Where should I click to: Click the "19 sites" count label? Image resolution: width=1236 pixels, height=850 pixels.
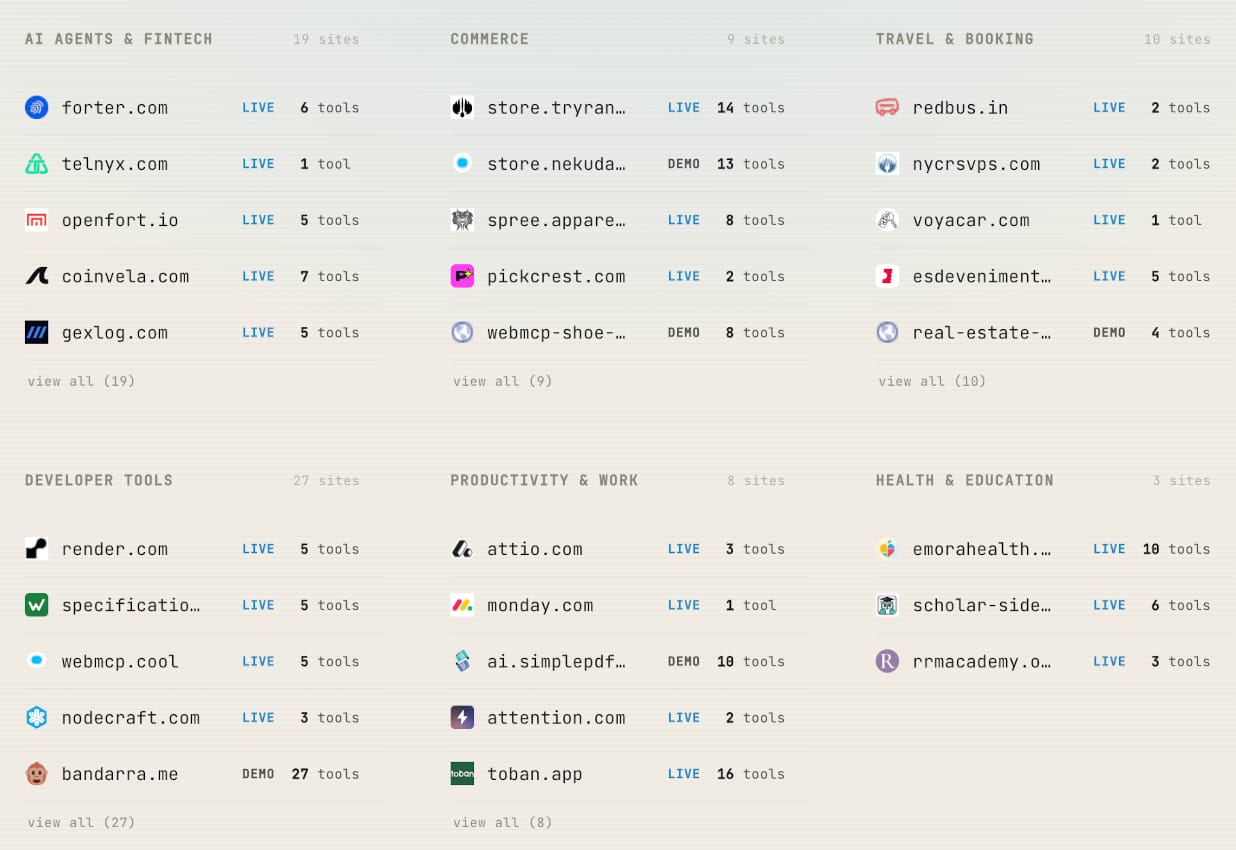click(x=326, y=40)
